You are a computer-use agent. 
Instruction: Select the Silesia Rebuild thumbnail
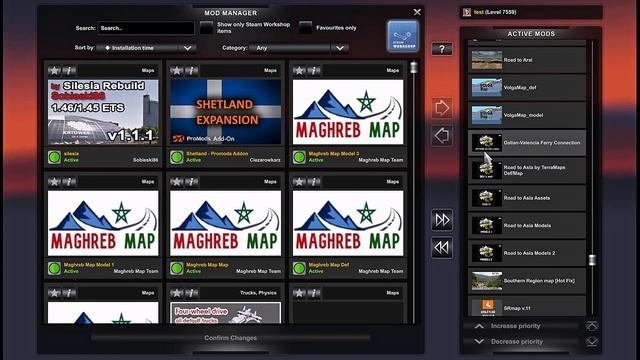(103, 112)
